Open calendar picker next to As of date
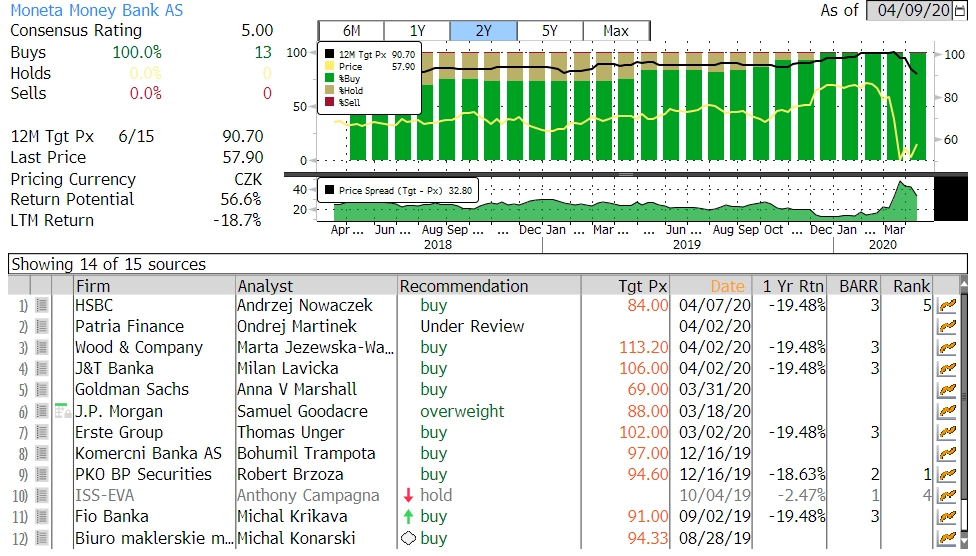 tap(960, 11)
